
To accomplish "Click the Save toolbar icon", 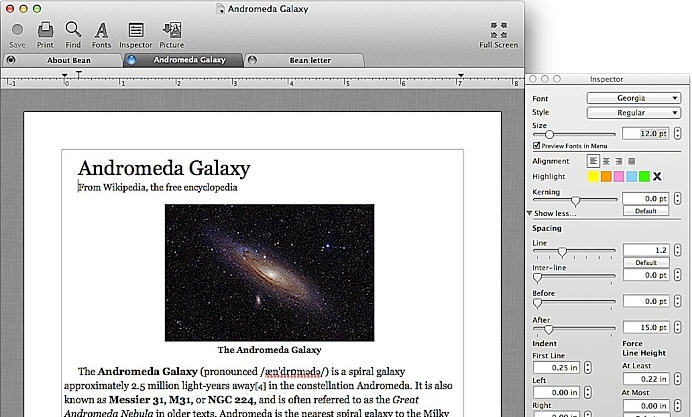I will pyautogui.click(x=17, y=30).
